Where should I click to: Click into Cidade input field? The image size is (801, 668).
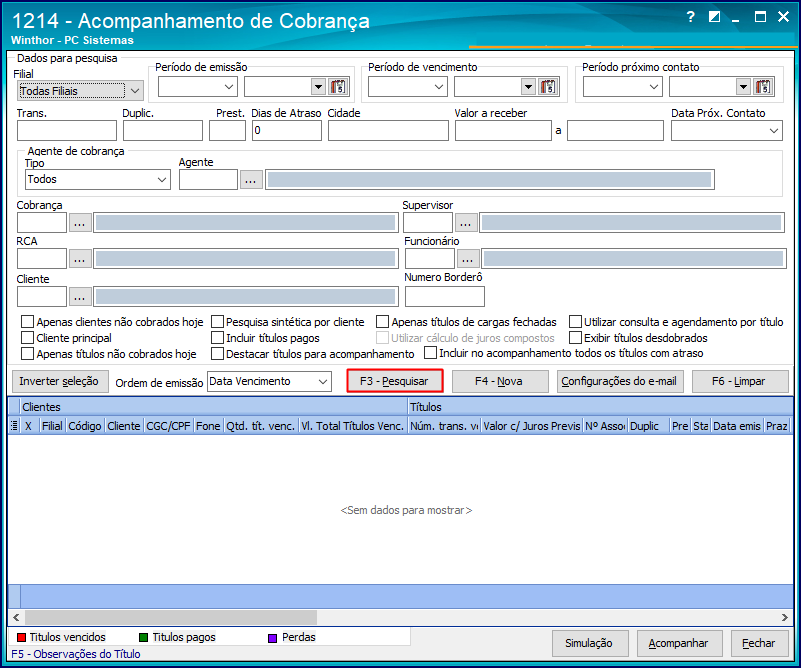click(388, 131)
